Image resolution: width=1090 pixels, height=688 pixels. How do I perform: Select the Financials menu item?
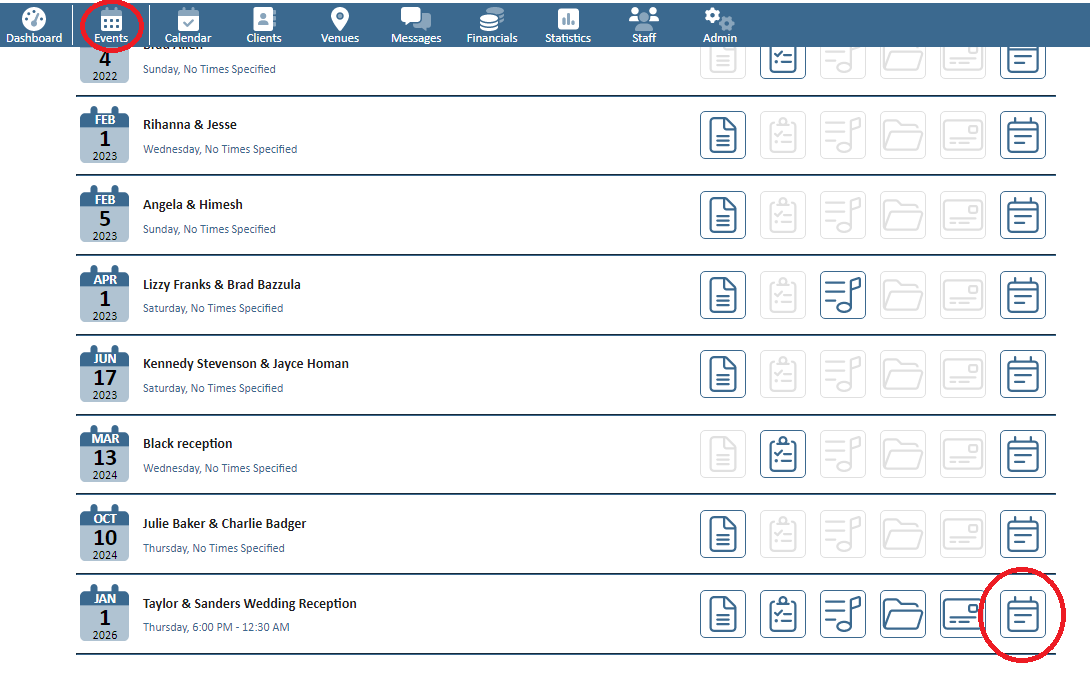click(492, 25)
